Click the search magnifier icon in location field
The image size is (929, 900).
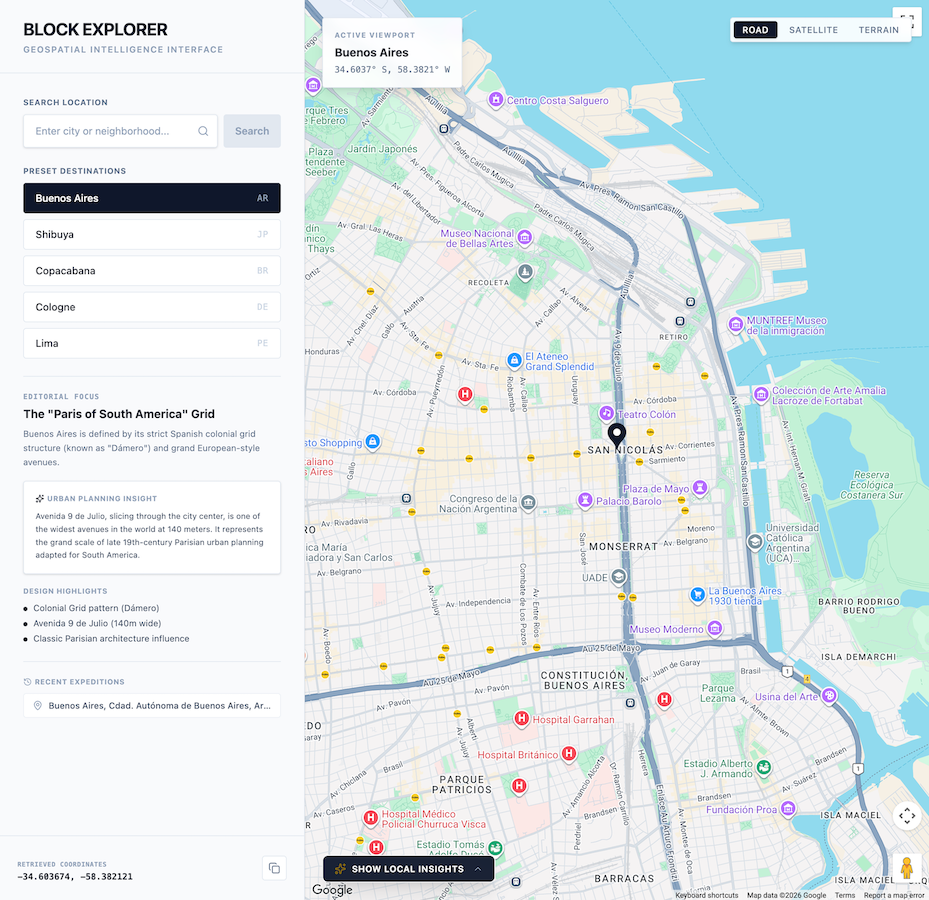coord(203,131)
